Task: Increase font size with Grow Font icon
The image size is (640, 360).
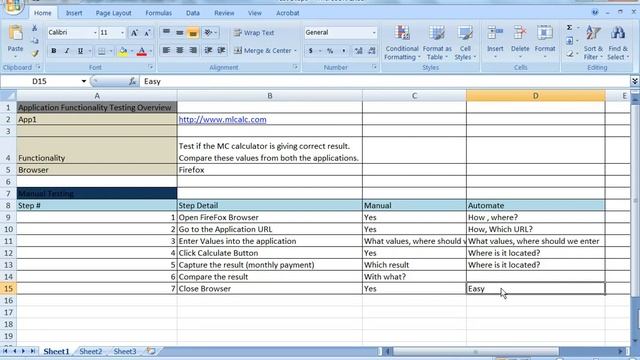Action: point(134,33)
